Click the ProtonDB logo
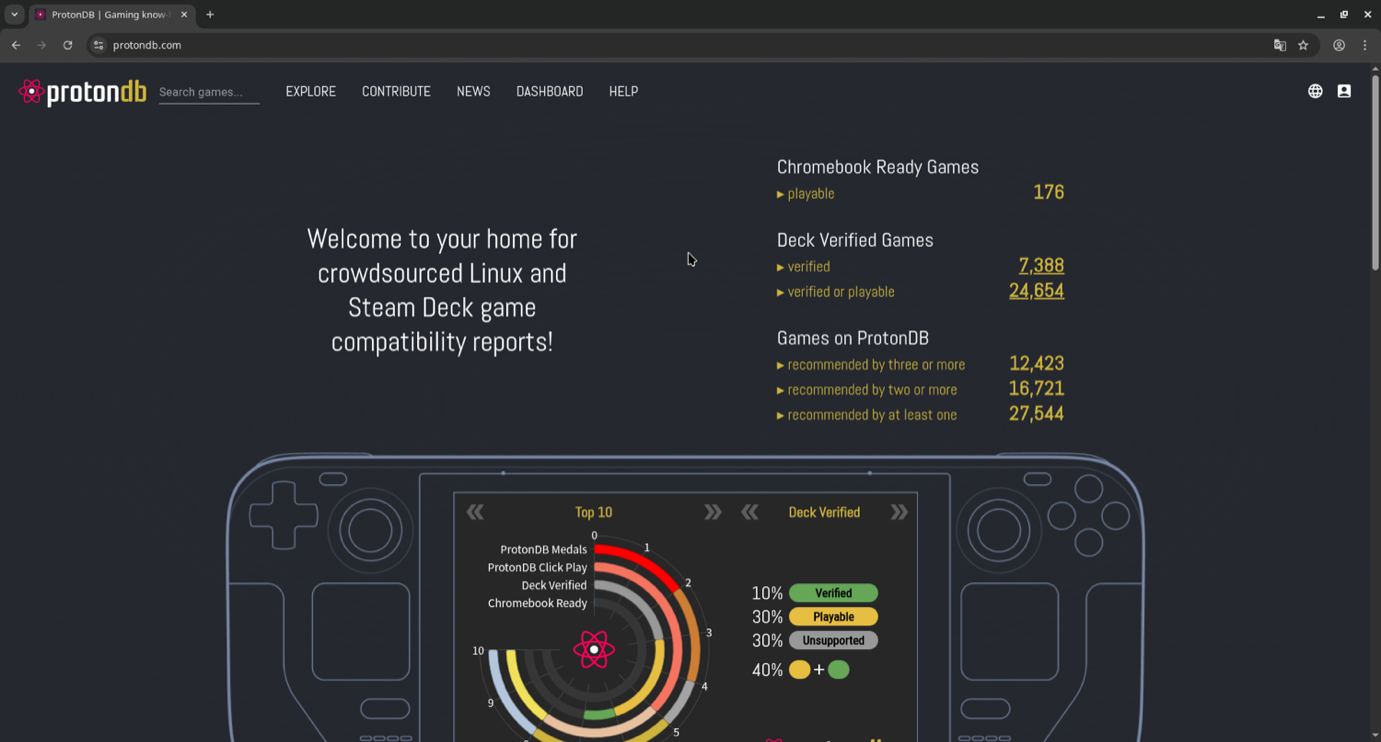1381x742 pixels. pos(82,92)
